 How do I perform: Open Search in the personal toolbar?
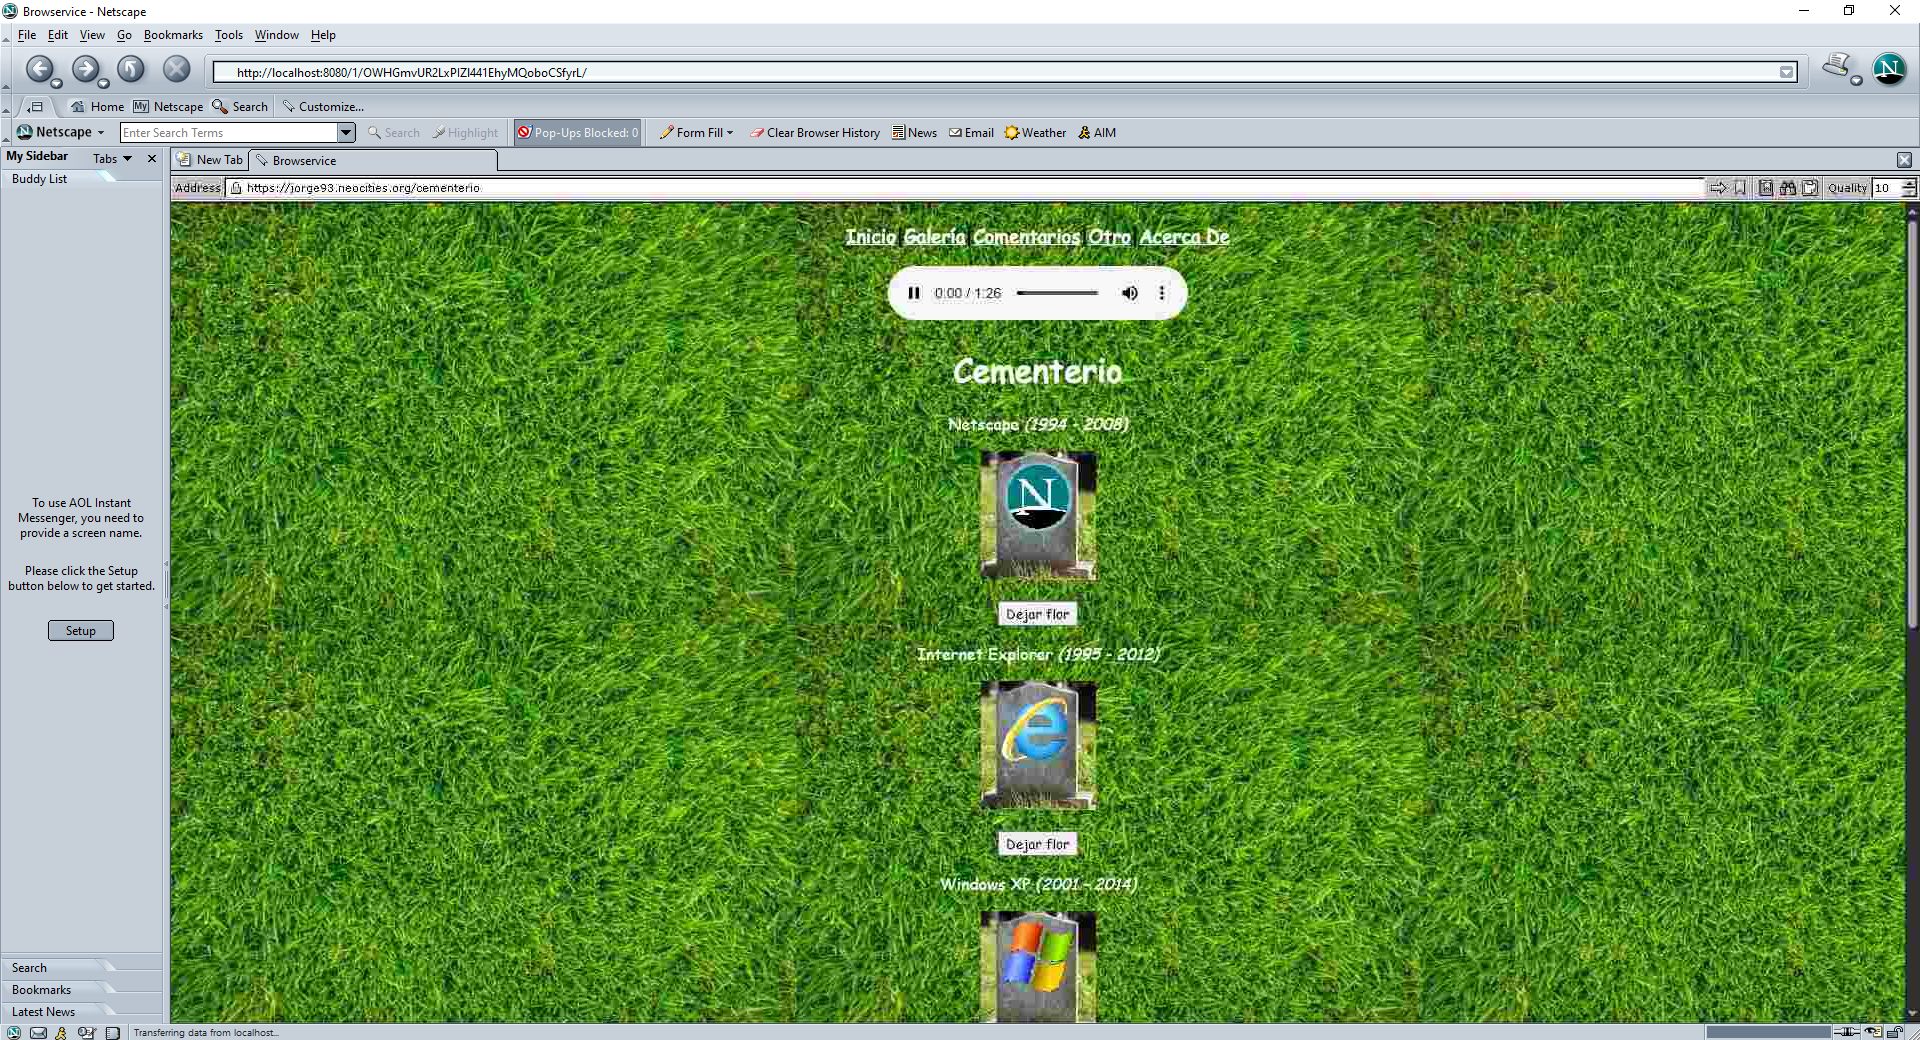pyautogui.click(x=240, y=106)
